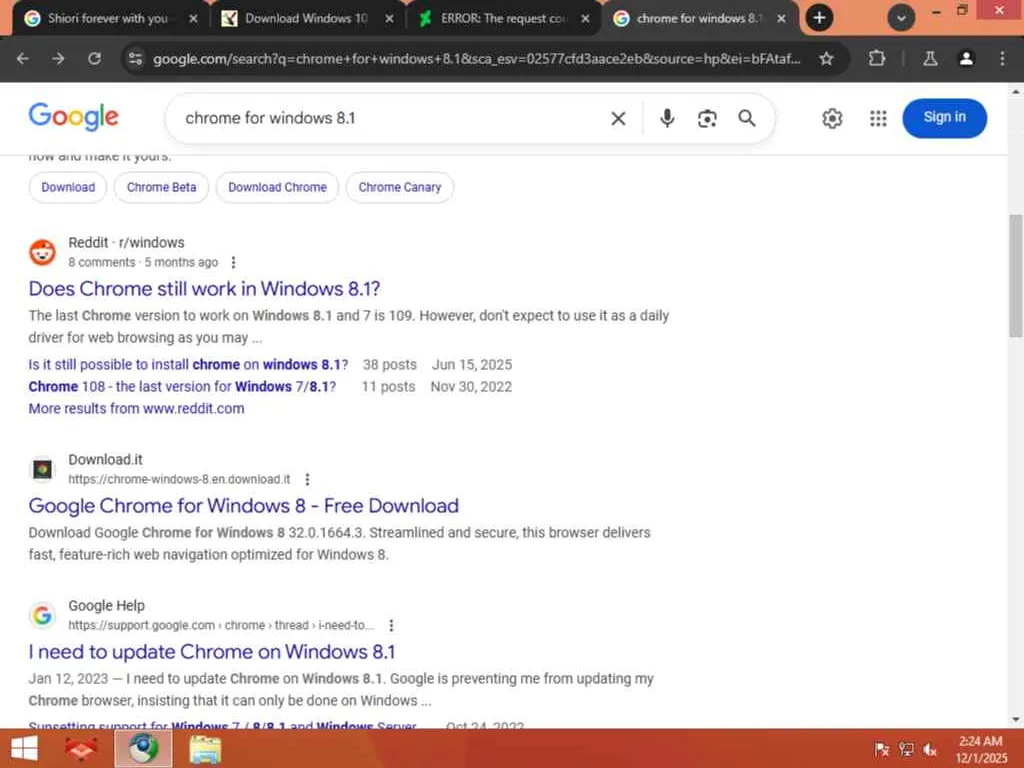Open More results from www.reddit.com

point(136,409)
